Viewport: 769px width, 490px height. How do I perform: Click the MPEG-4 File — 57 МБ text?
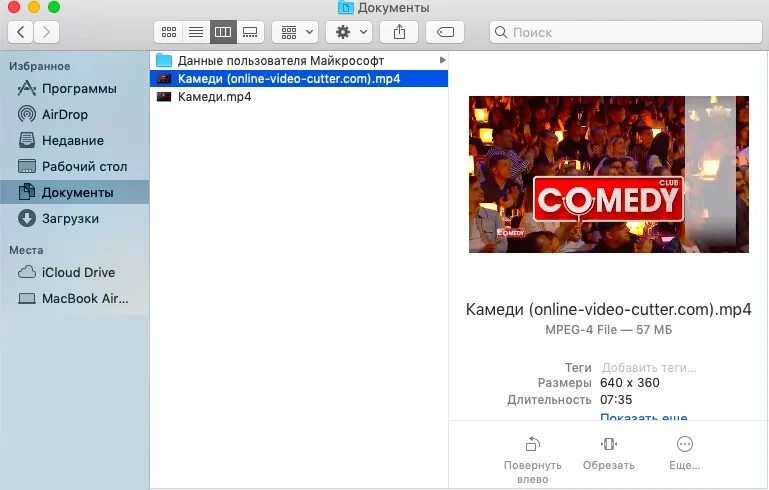click(609, 330)
